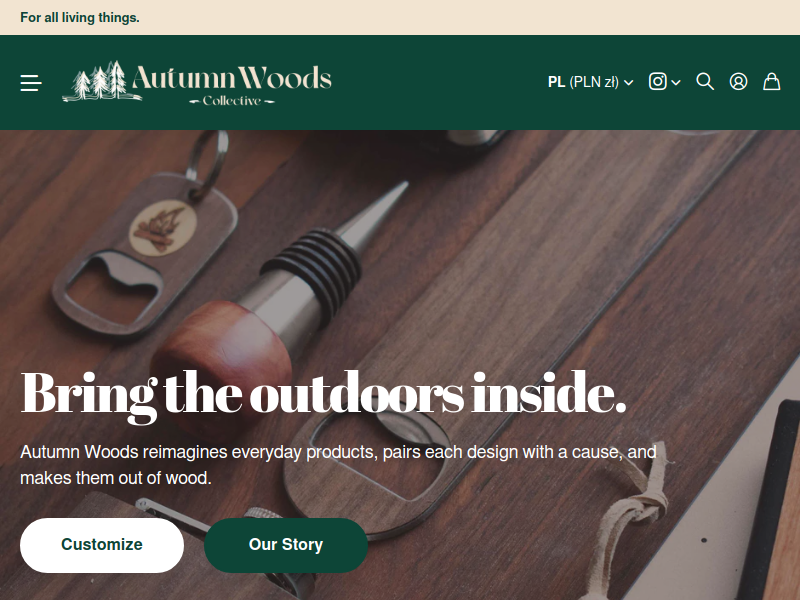The image size is (800, 600).
Task: Click the PL country code label
Action: pyautogui.click(x=556, y=82)
